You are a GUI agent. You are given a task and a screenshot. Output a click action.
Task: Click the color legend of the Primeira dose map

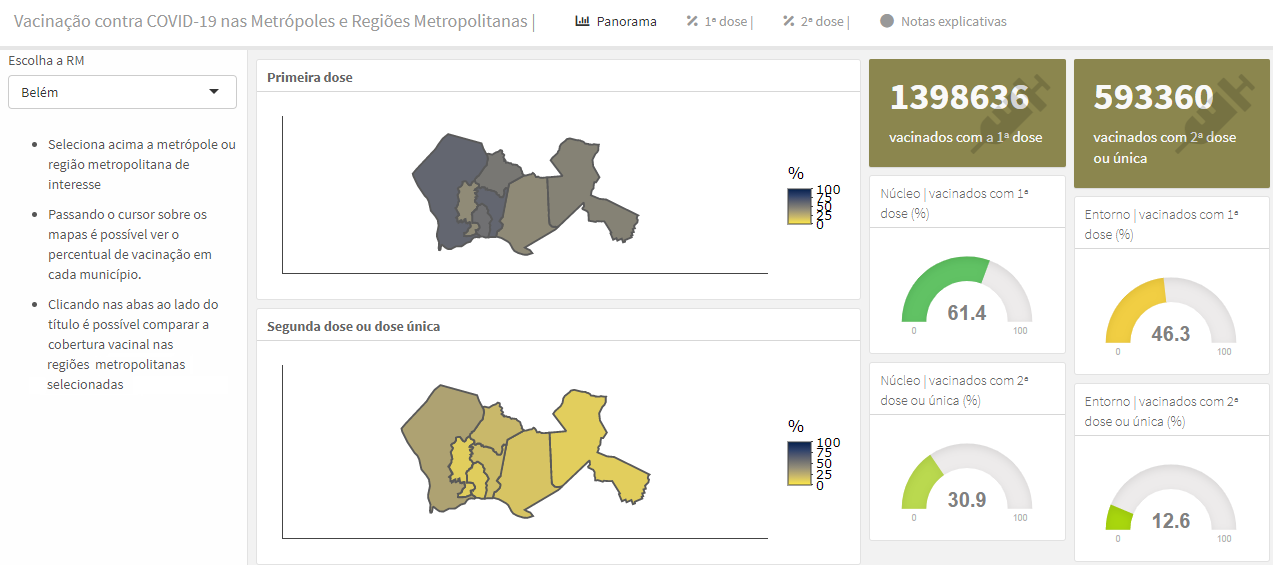813,198
